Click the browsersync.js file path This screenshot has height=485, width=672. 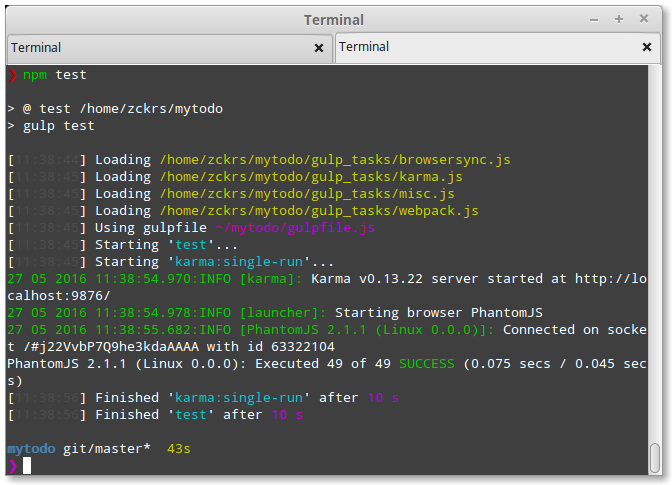(335, 159)
